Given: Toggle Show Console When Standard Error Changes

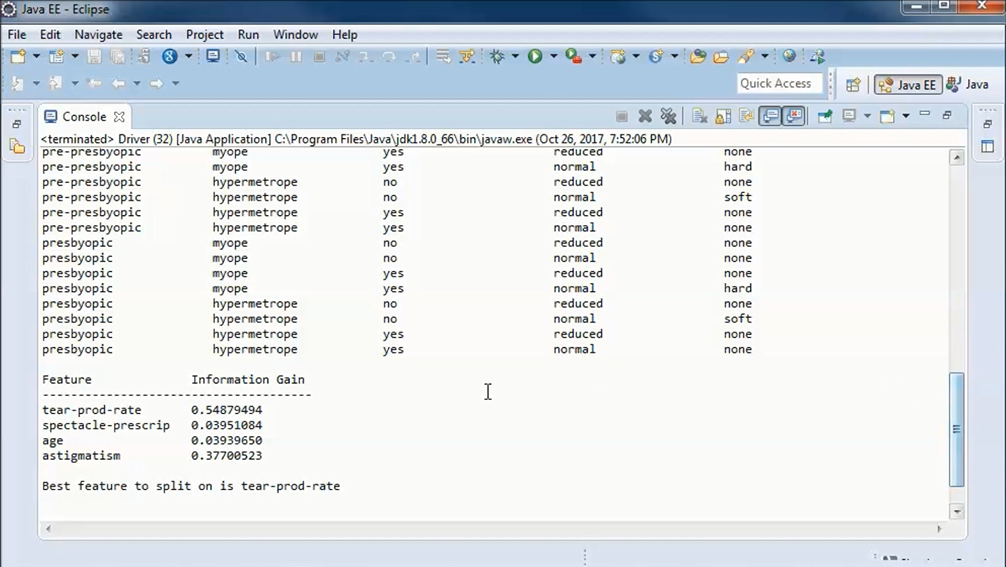Looking at the screenshot, I should (x=794, y=116).
